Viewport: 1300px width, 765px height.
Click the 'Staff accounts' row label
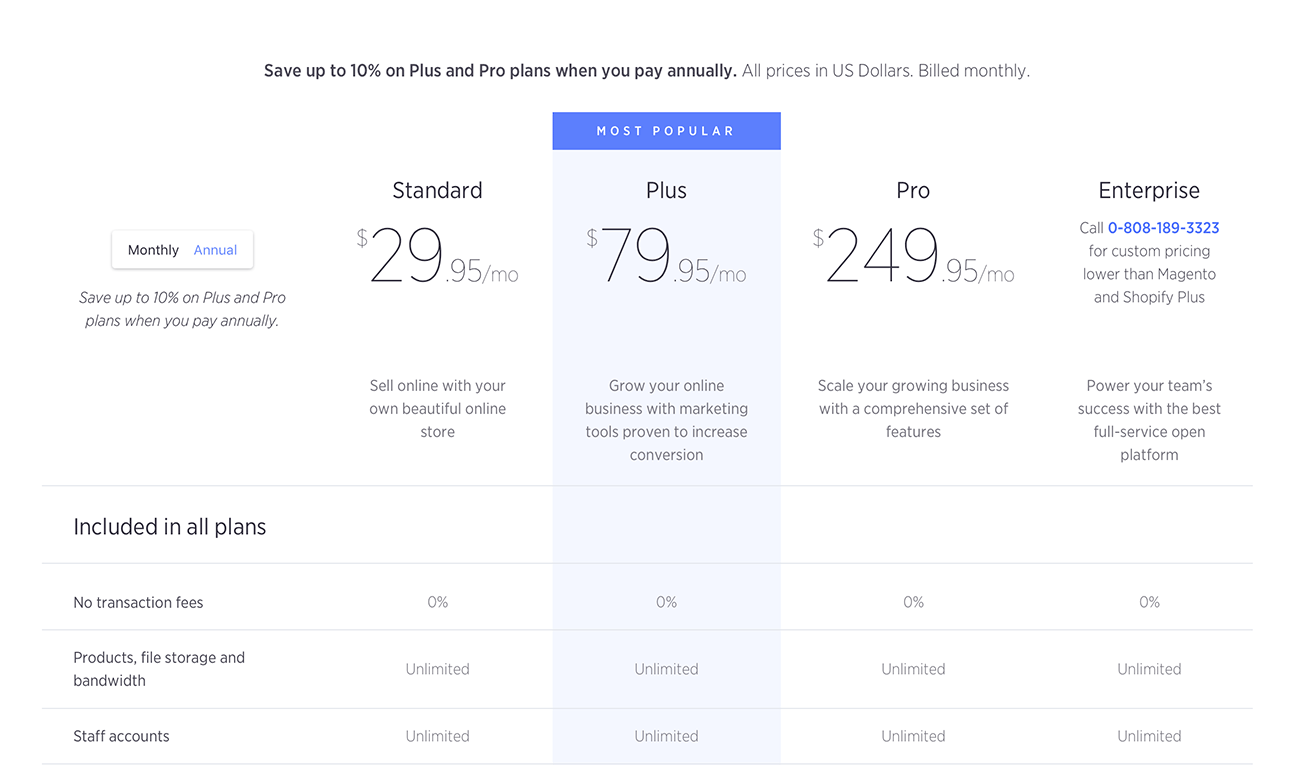click(121, 736)
